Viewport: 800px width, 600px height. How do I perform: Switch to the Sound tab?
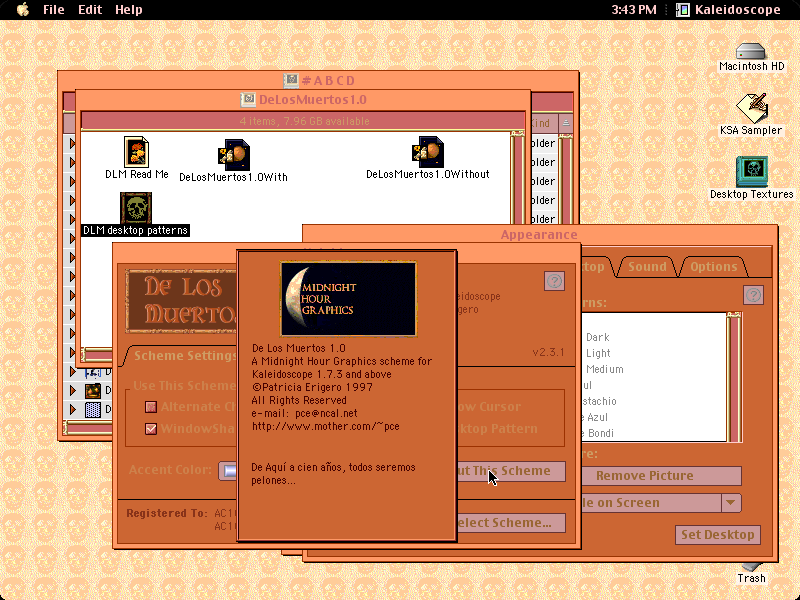pos(647,266)
